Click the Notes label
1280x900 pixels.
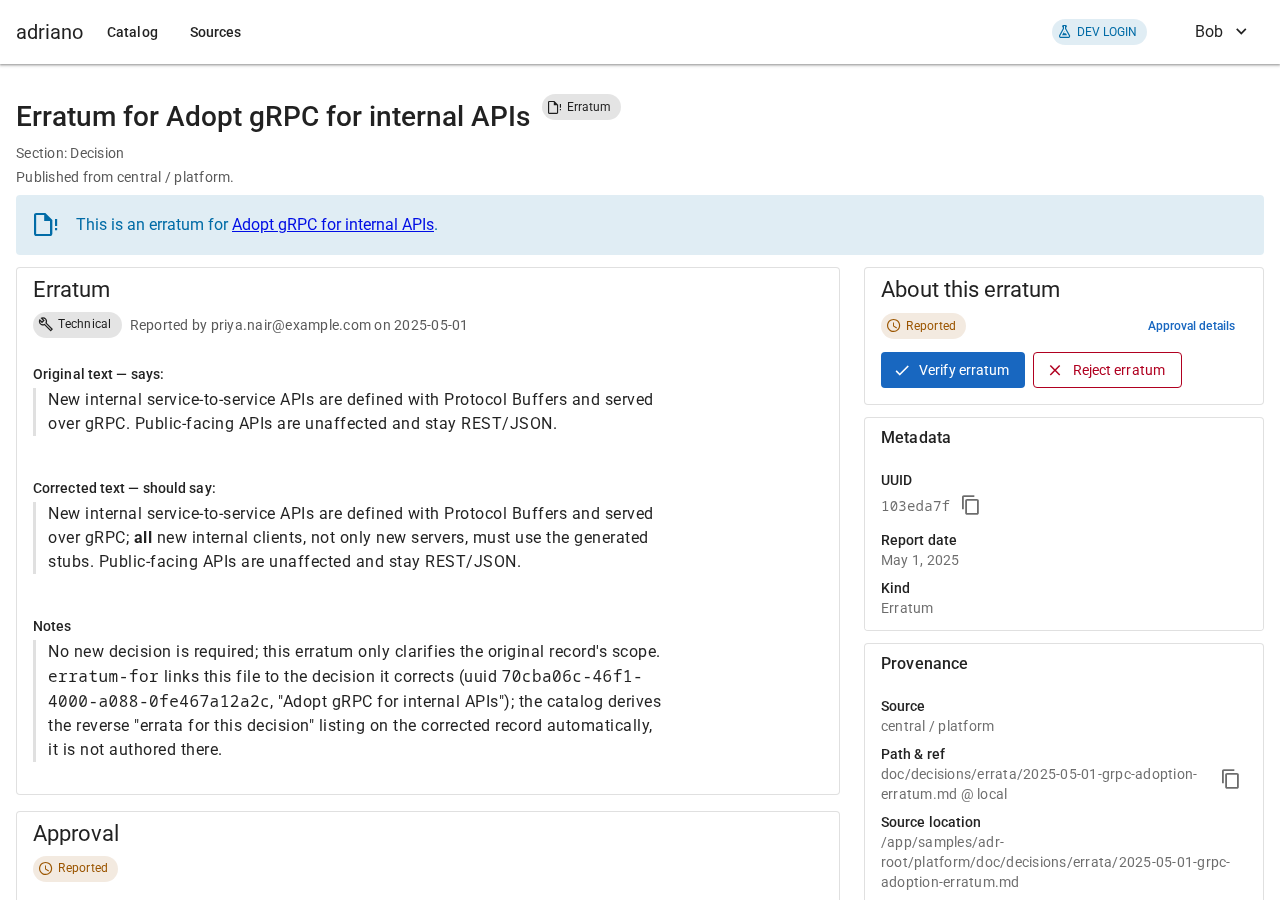[52, 626]
